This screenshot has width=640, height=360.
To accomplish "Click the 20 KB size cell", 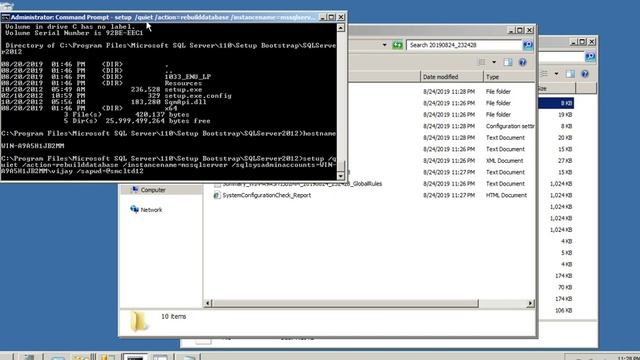I will coord(565,138).
